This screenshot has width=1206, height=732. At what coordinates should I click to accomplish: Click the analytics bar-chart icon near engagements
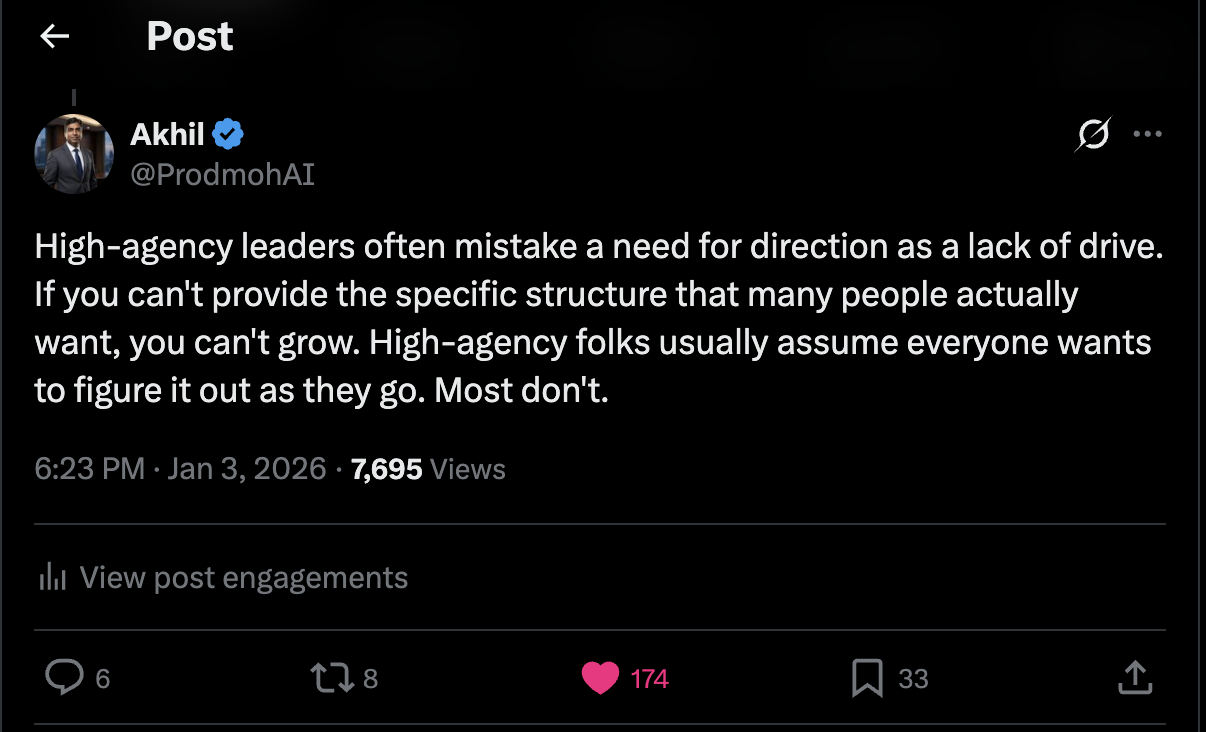pos(52,577)
